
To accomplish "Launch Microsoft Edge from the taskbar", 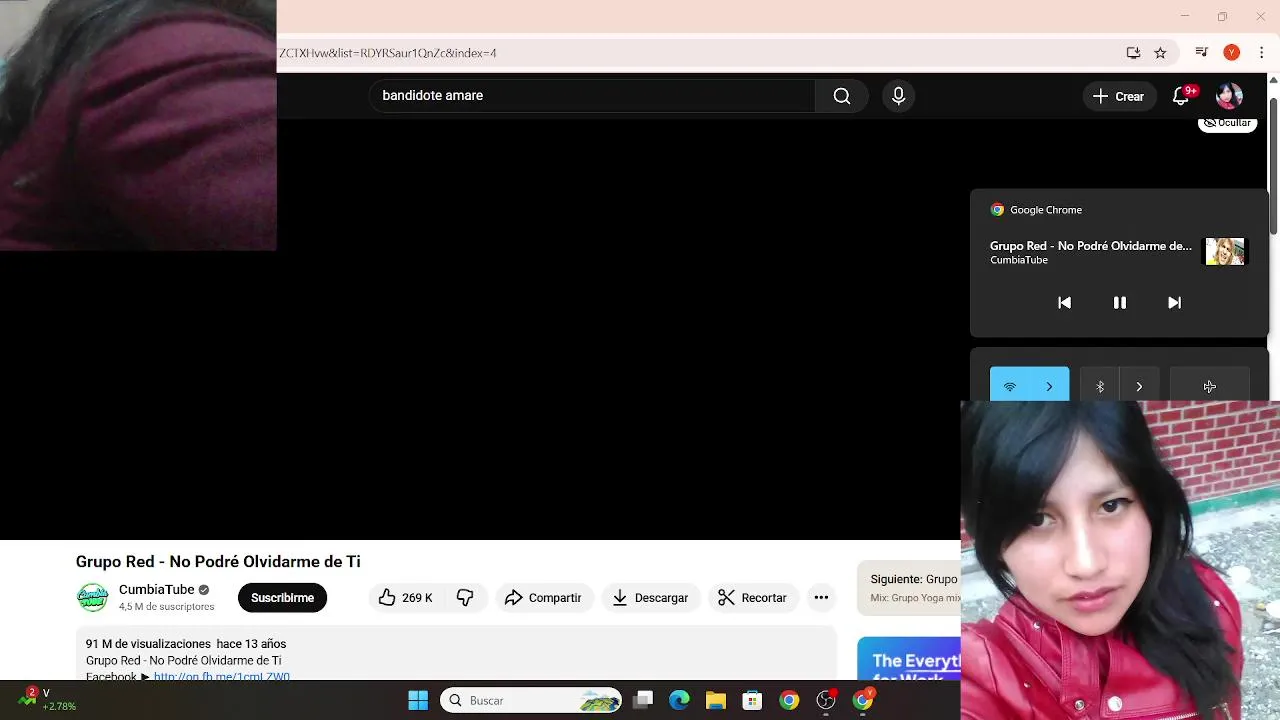I will pyautogui.click(x=679, y=700).
